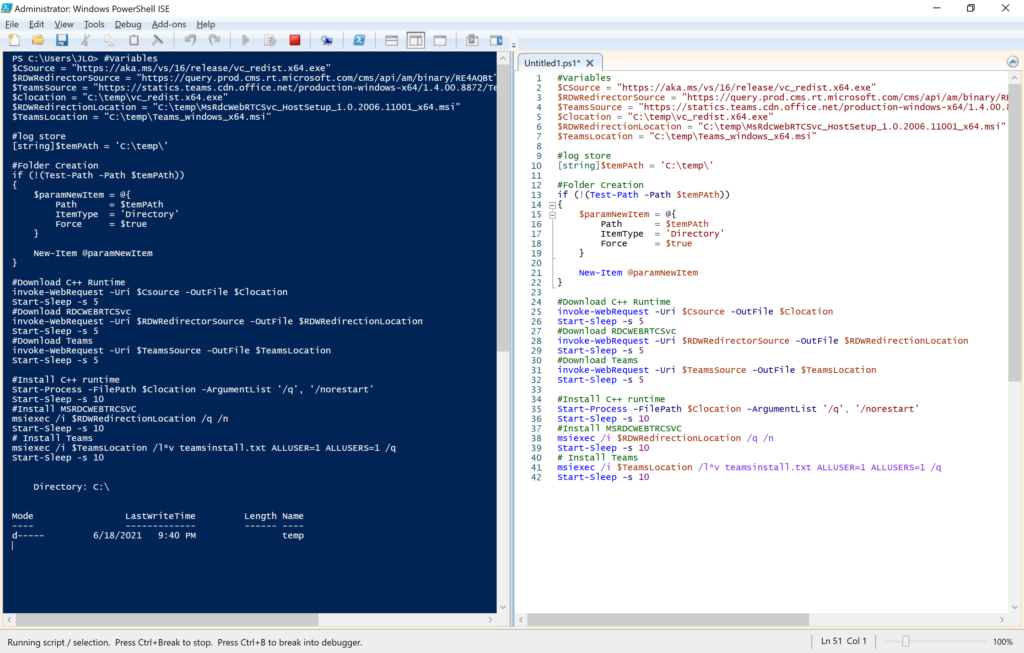The width and height of the screenshot is (1024, 653).
Task: Click 'New-Item @paramNewItem' in script editor
Action: point(638,272)
